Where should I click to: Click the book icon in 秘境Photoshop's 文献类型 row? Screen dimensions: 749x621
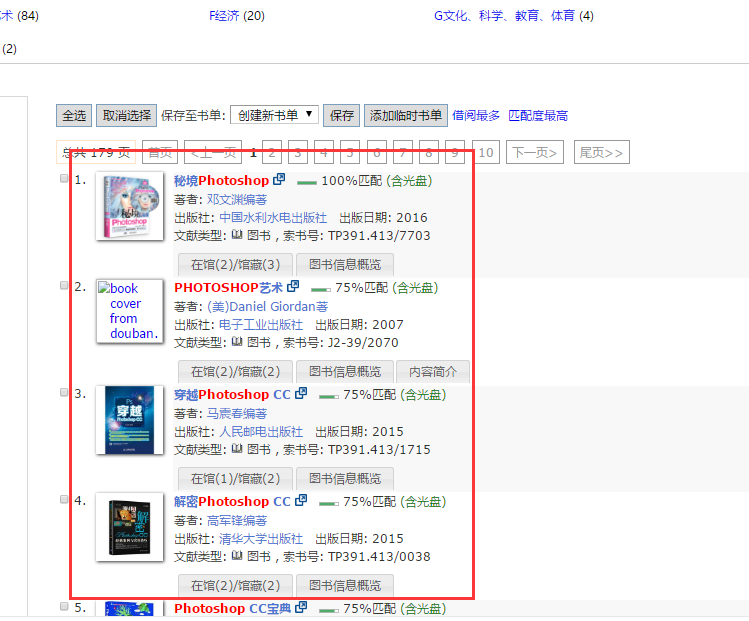coord(237,235)
